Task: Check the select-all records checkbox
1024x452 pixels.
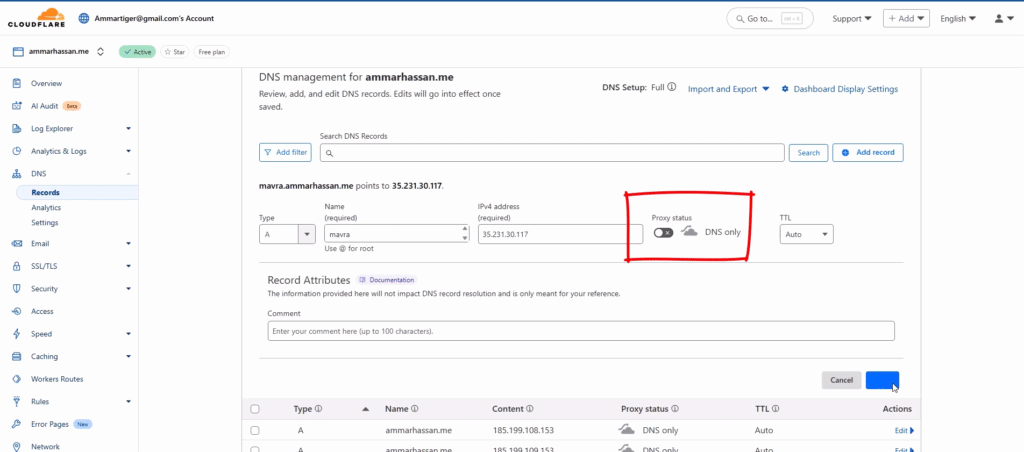Action: coord(255,409)
